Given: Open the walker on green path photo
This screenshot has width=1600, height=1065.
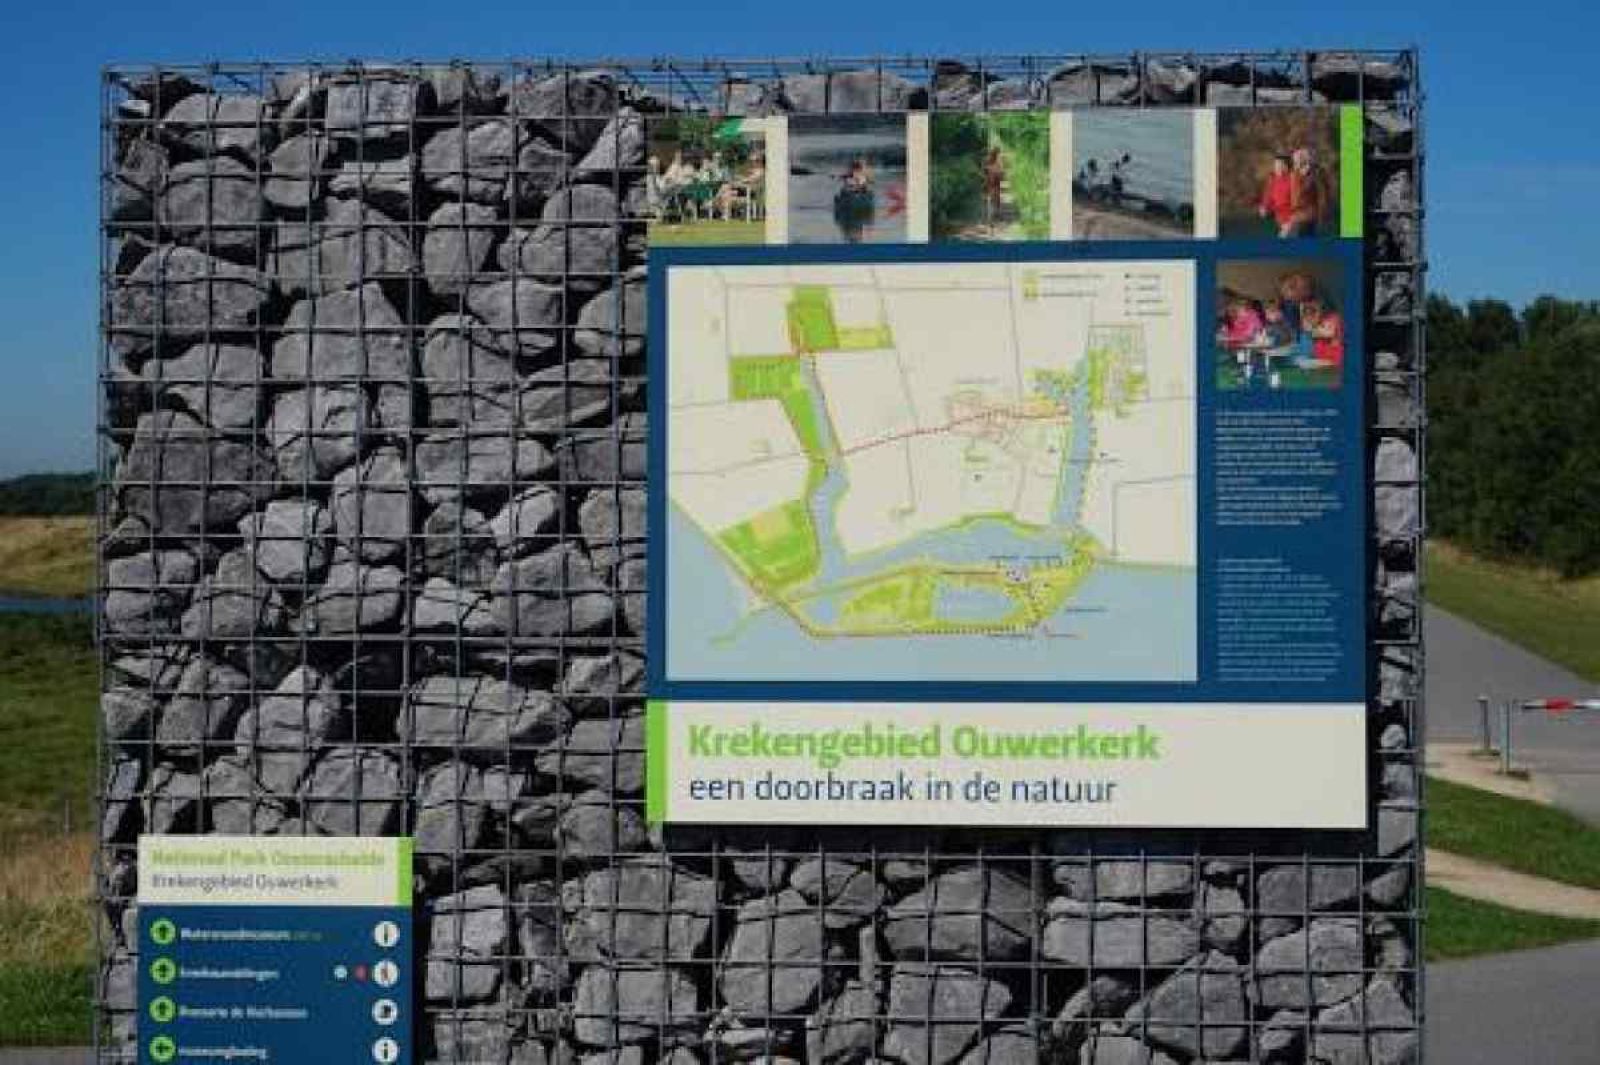Looking at the screenshot, I should click(x=989, y=176).
